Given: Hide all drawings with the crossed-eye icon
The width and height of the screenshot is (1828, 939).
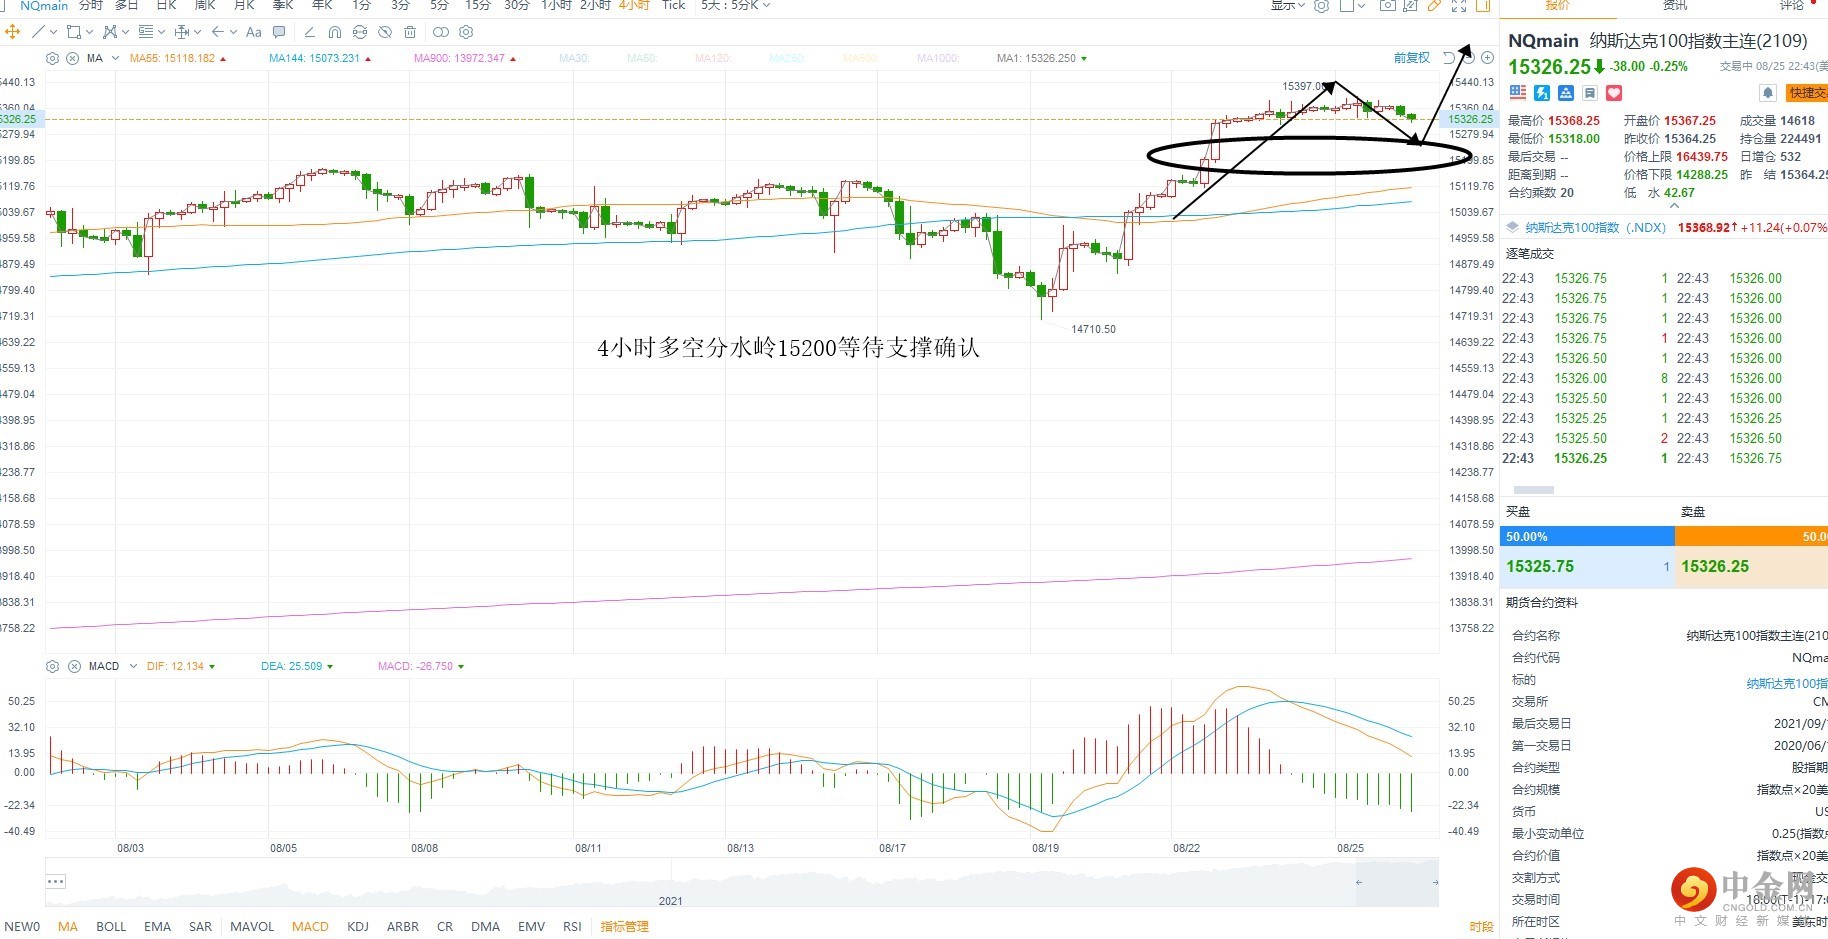Looking at the screenshot, I should (384, 32).
